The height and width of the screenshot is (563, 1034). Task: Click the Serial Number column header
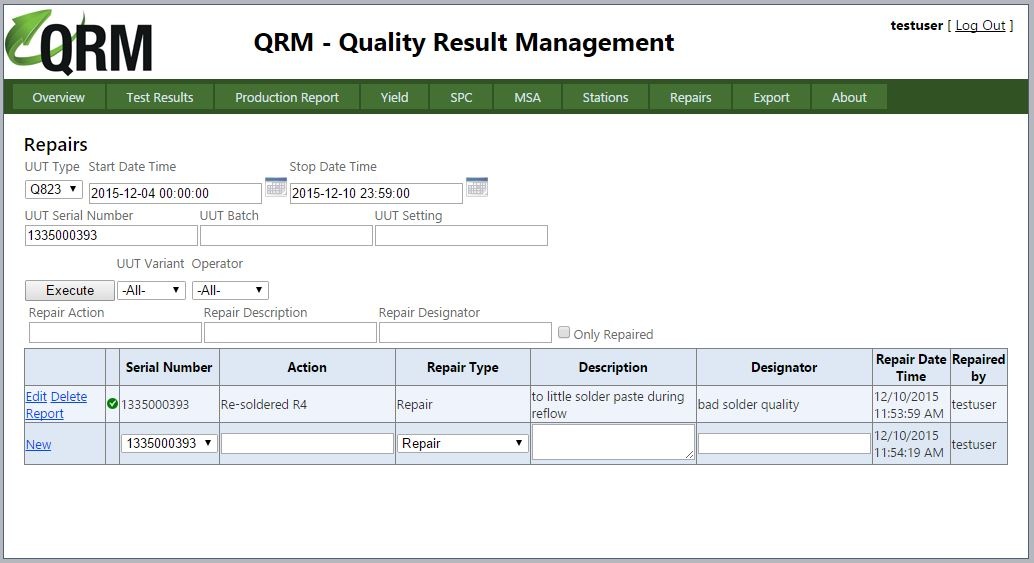coord(169,367)
